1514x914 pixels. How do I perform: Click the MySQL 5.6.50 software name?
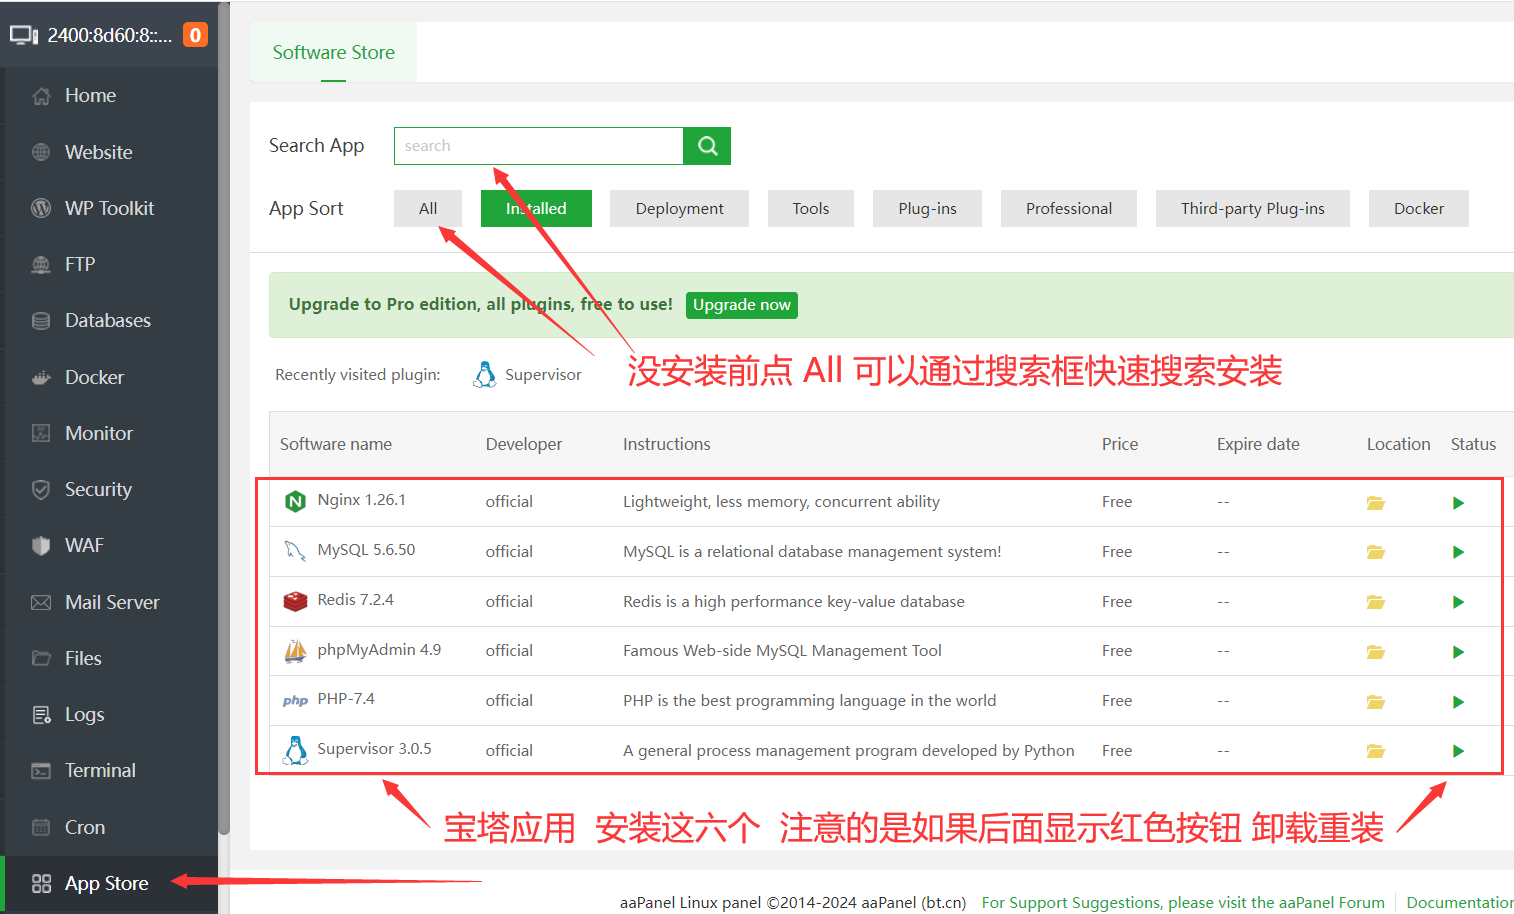point(366,550)
